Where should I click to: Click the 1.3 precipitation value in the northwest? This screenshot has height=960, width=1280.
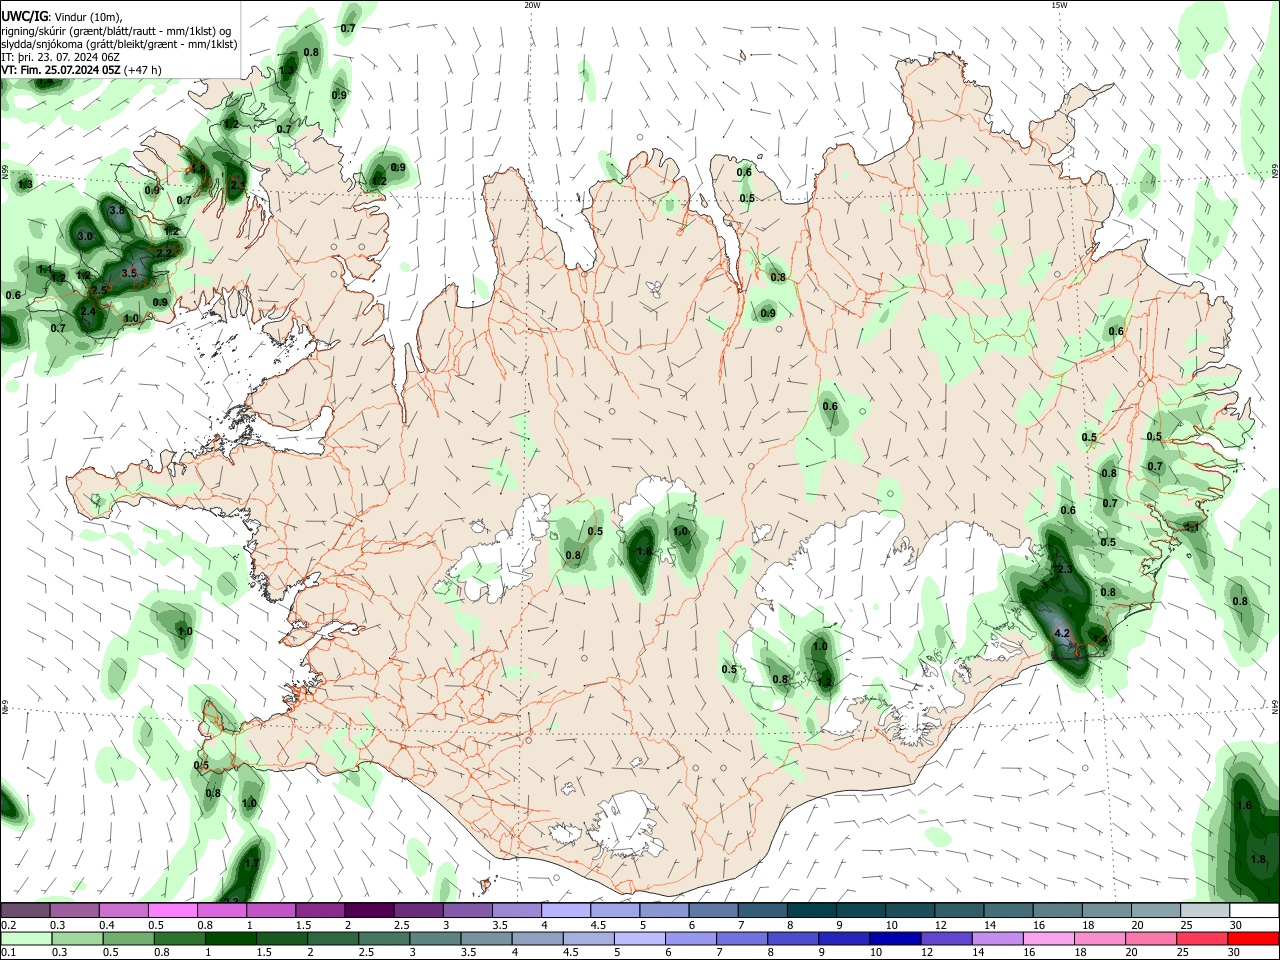[x=26, y=184]
